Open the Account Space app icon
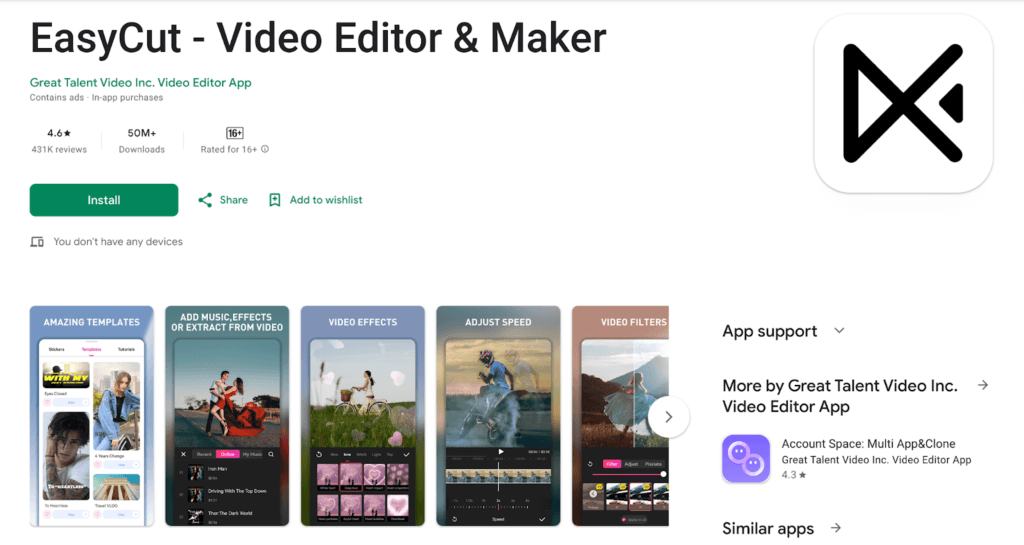1024x545 pixels. [x=746, y=459]
